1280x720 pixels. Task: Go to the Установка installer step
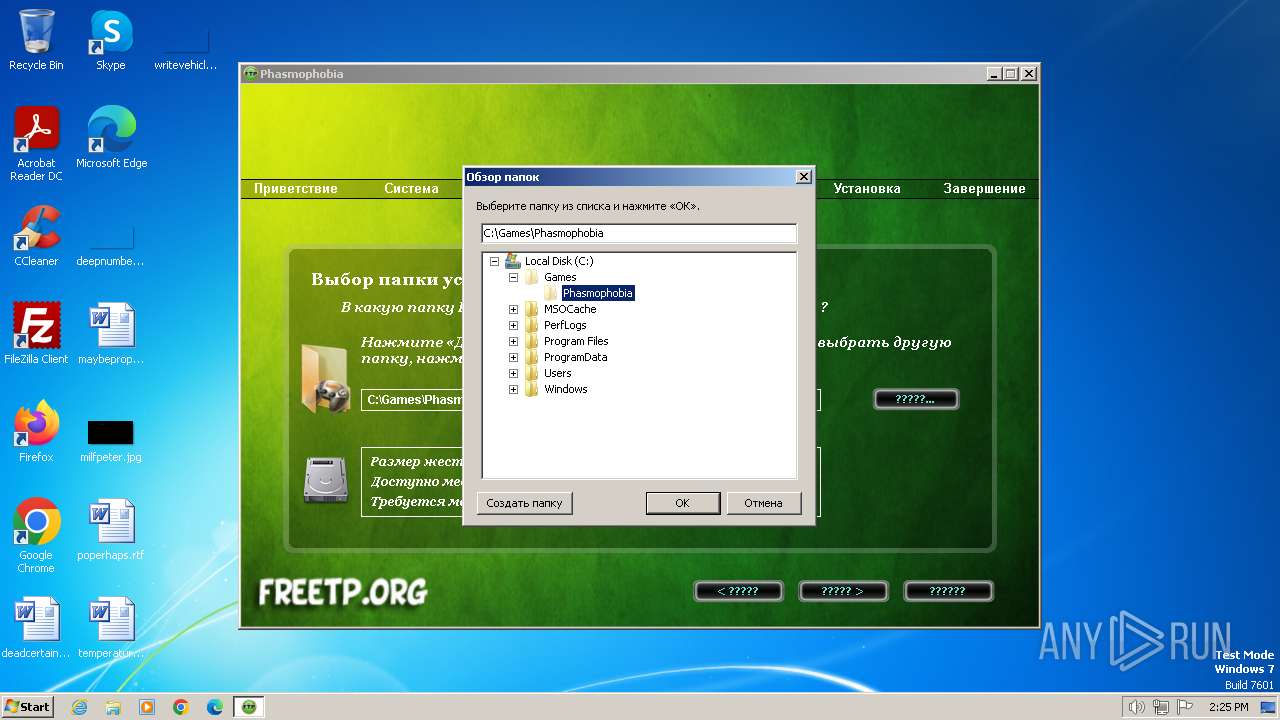[867, 188]
